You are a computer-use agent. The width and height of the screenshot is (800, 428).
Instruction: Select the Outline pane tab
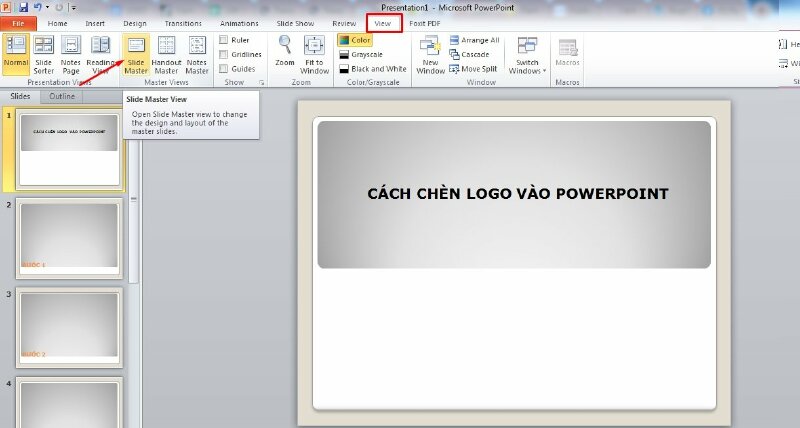tap(62, 96)
